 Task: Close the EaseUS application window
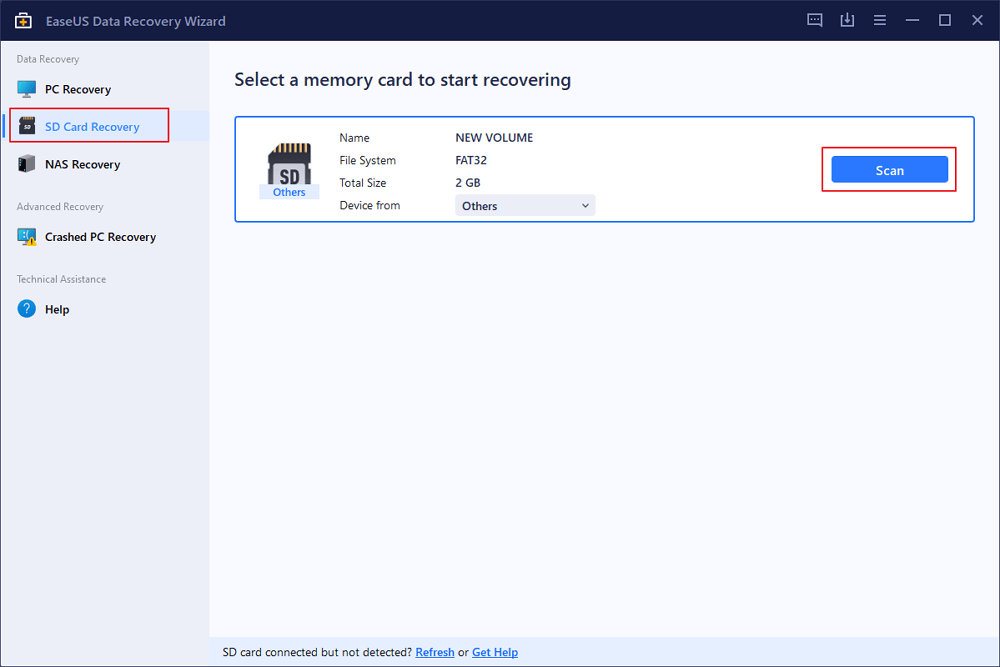tap(976, 20)
